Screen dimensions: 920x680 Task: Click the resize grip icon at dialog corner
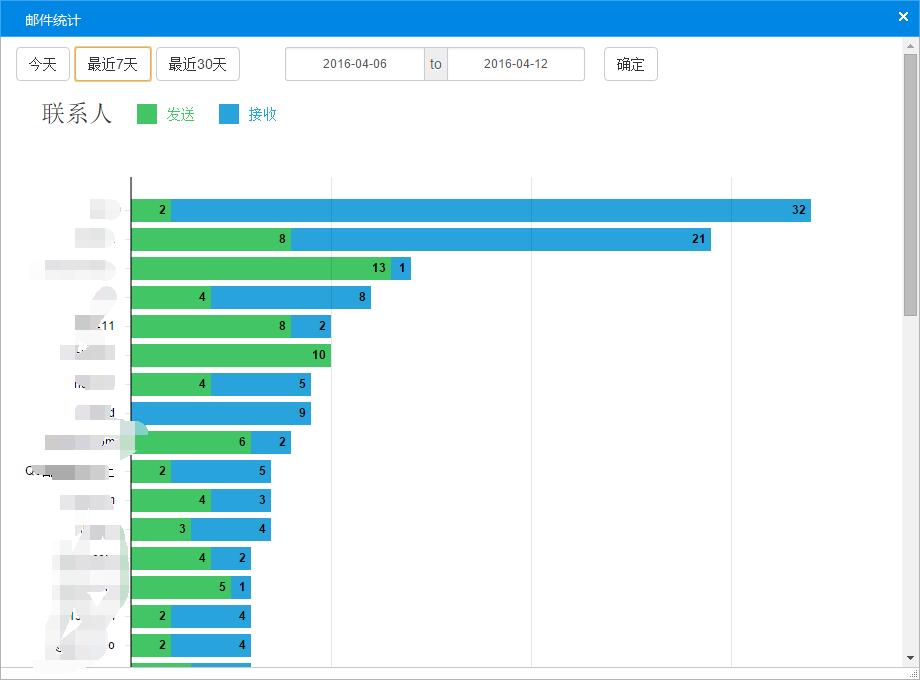coord(913,674)
